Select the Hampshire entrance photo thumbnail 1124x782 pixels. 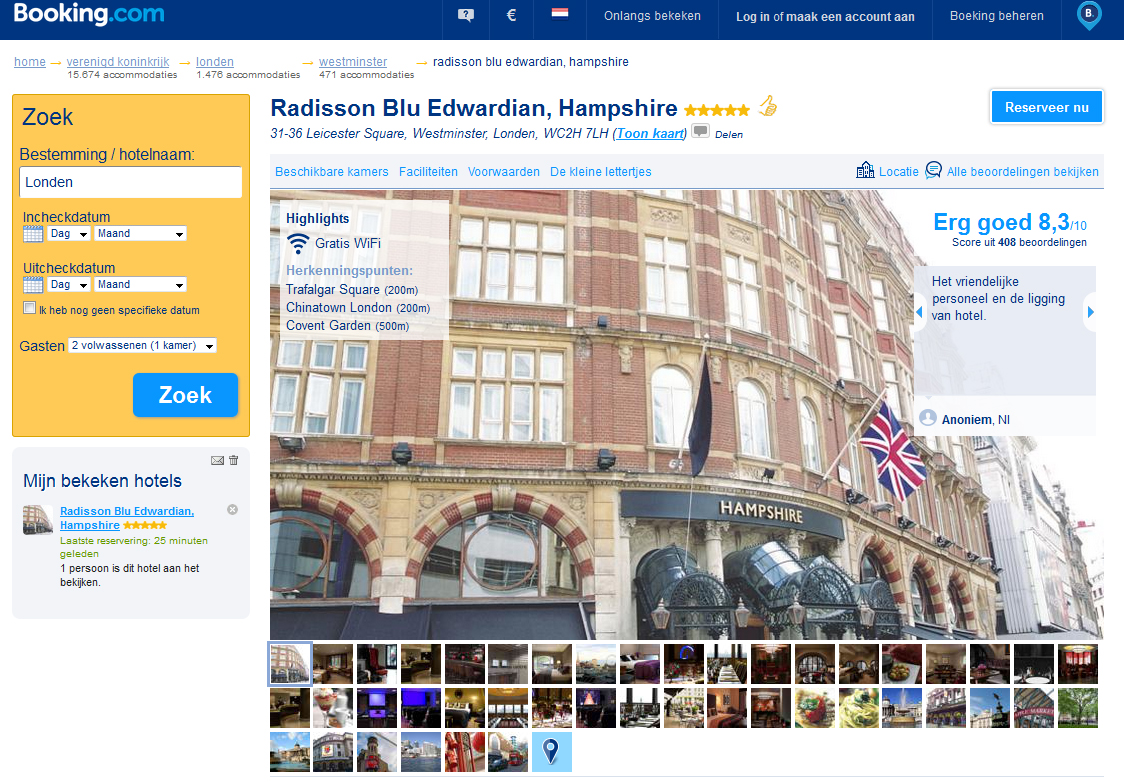tap(289, 663)
